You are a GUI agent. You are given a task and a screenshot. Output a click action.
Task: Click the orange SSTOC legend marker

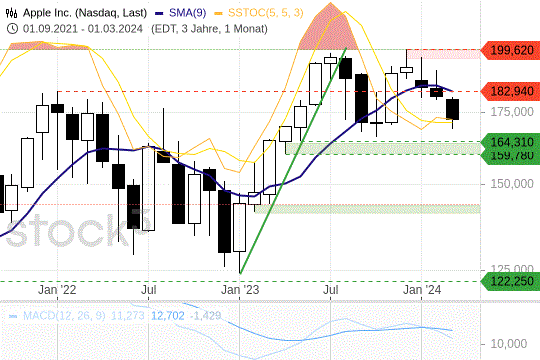[218, 14]
